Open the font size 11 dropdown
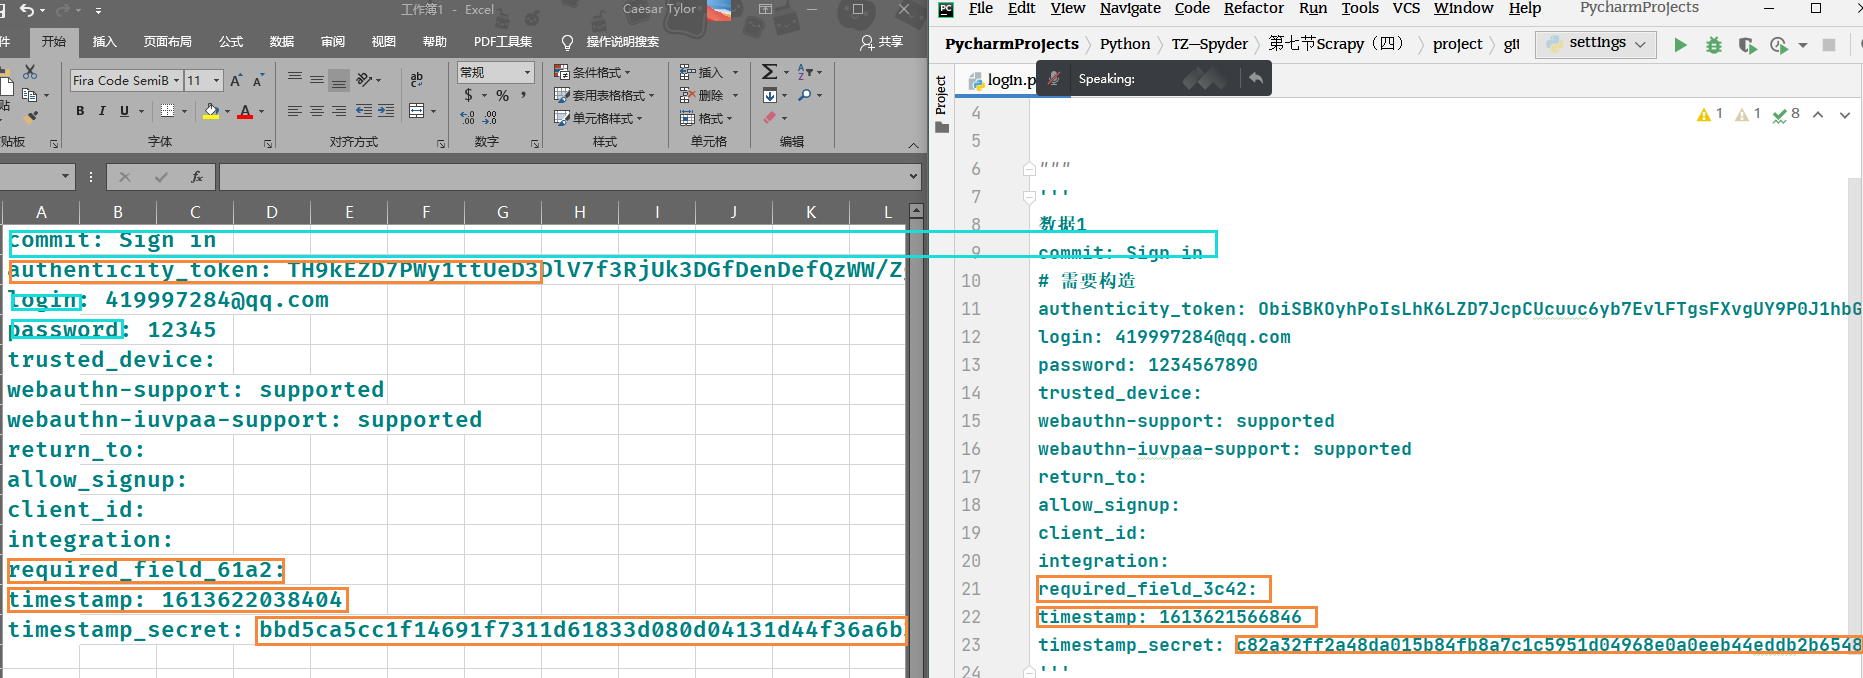 point(216,80)
